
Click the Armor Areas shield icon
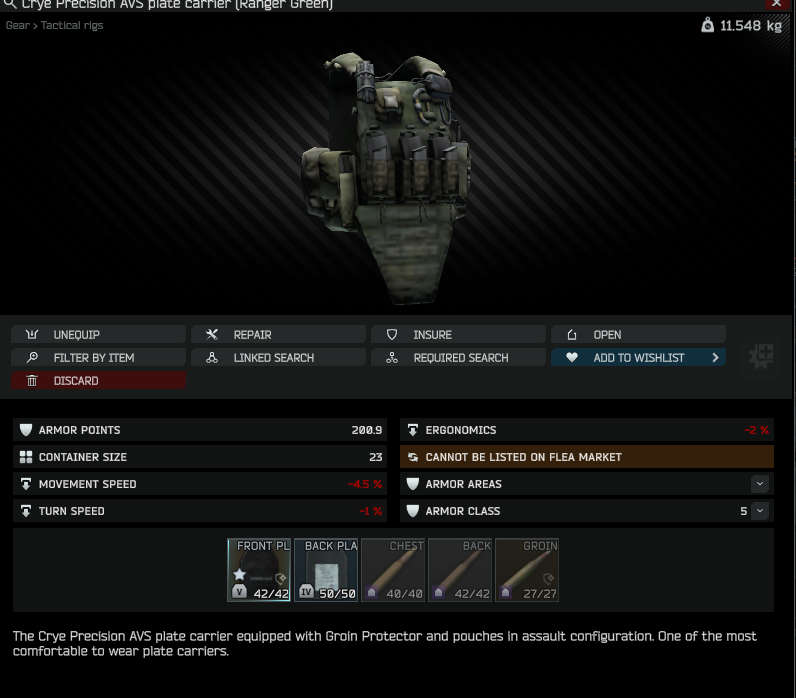click(x=413, y=484)
